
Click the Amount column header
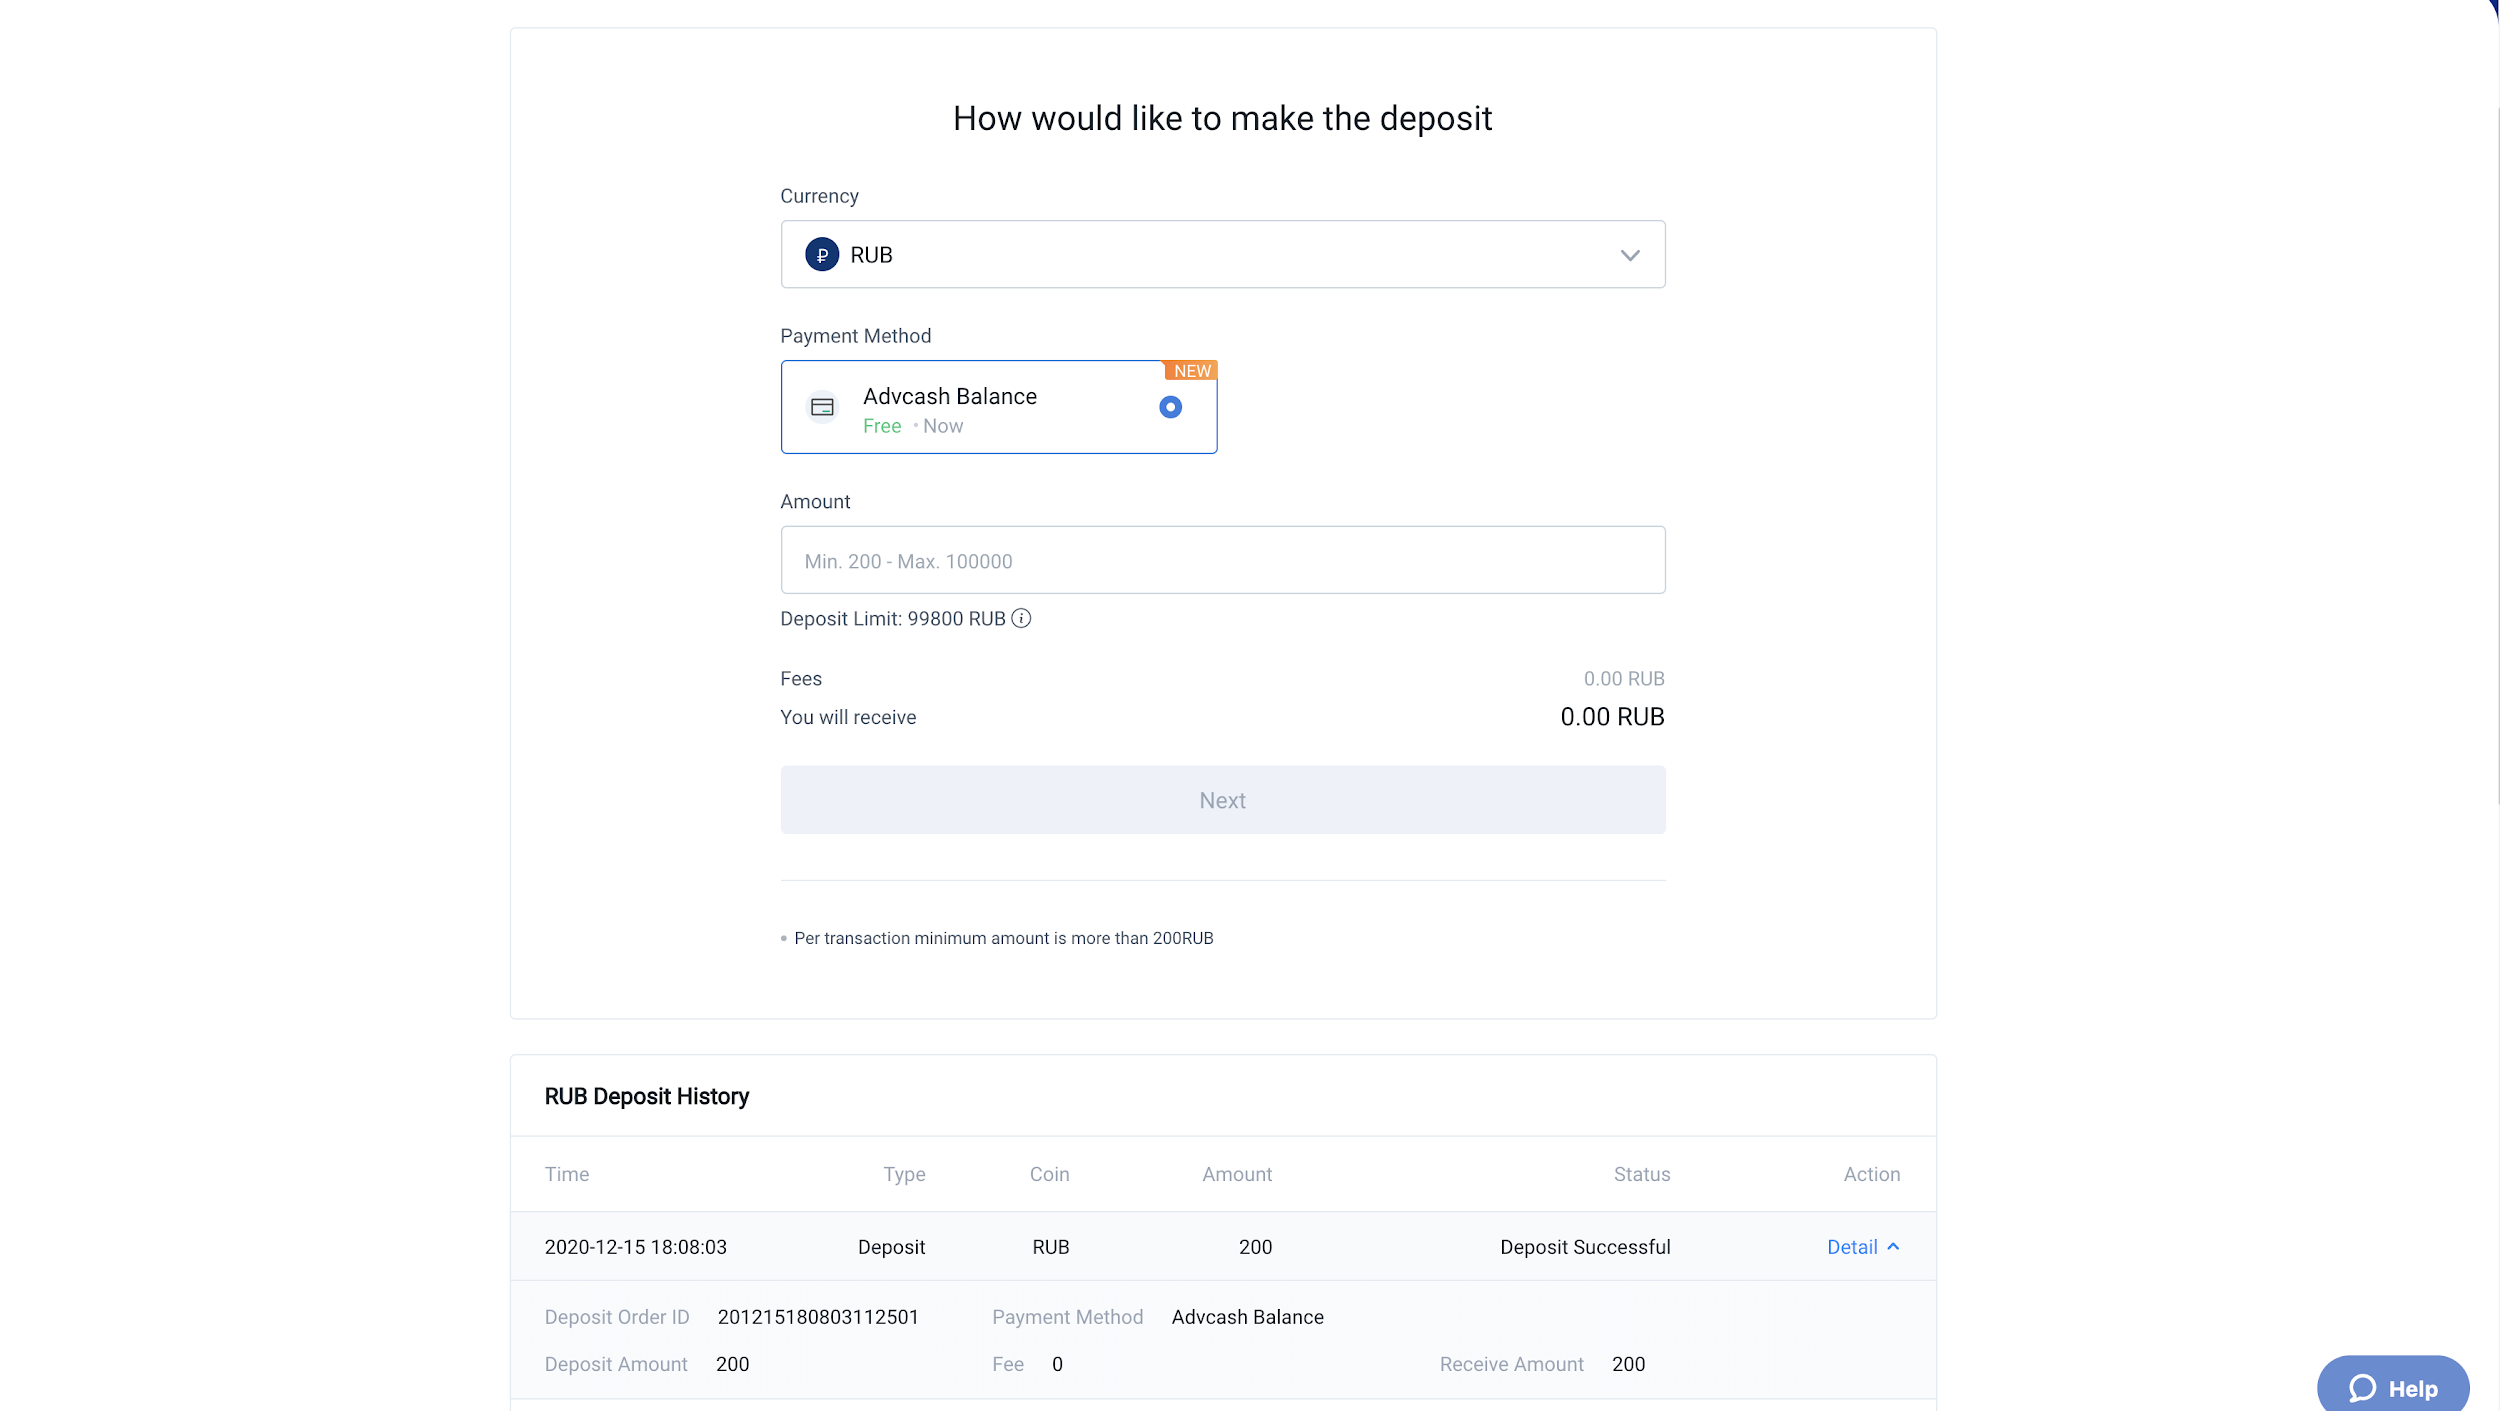coord(1237,1174)
